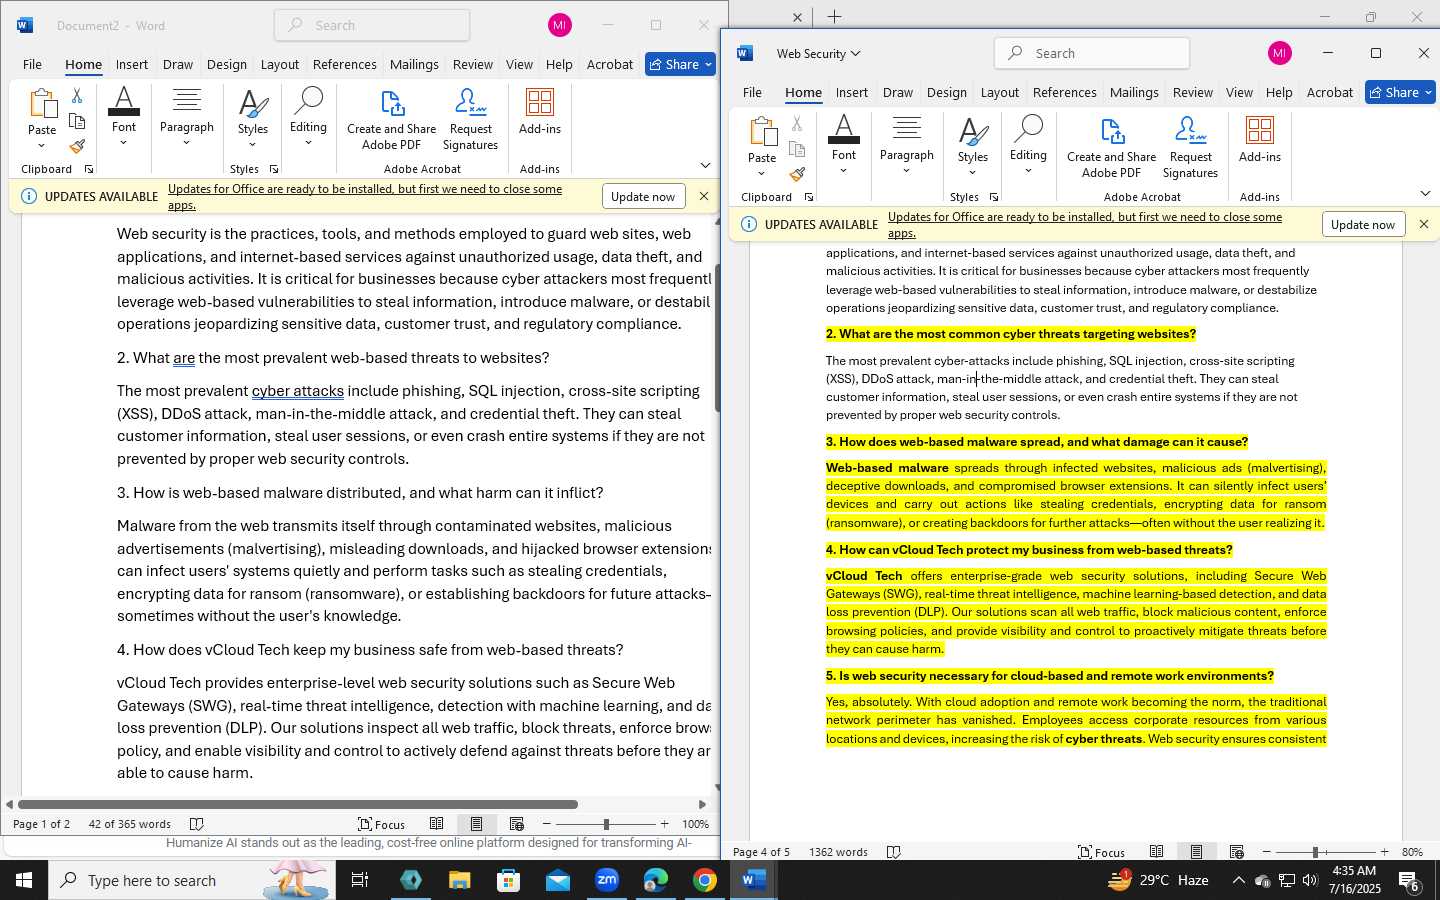Click Request Signatures in Web Security window
The width and height of the screenshot is (1440, 900).
click(1190, 147)
